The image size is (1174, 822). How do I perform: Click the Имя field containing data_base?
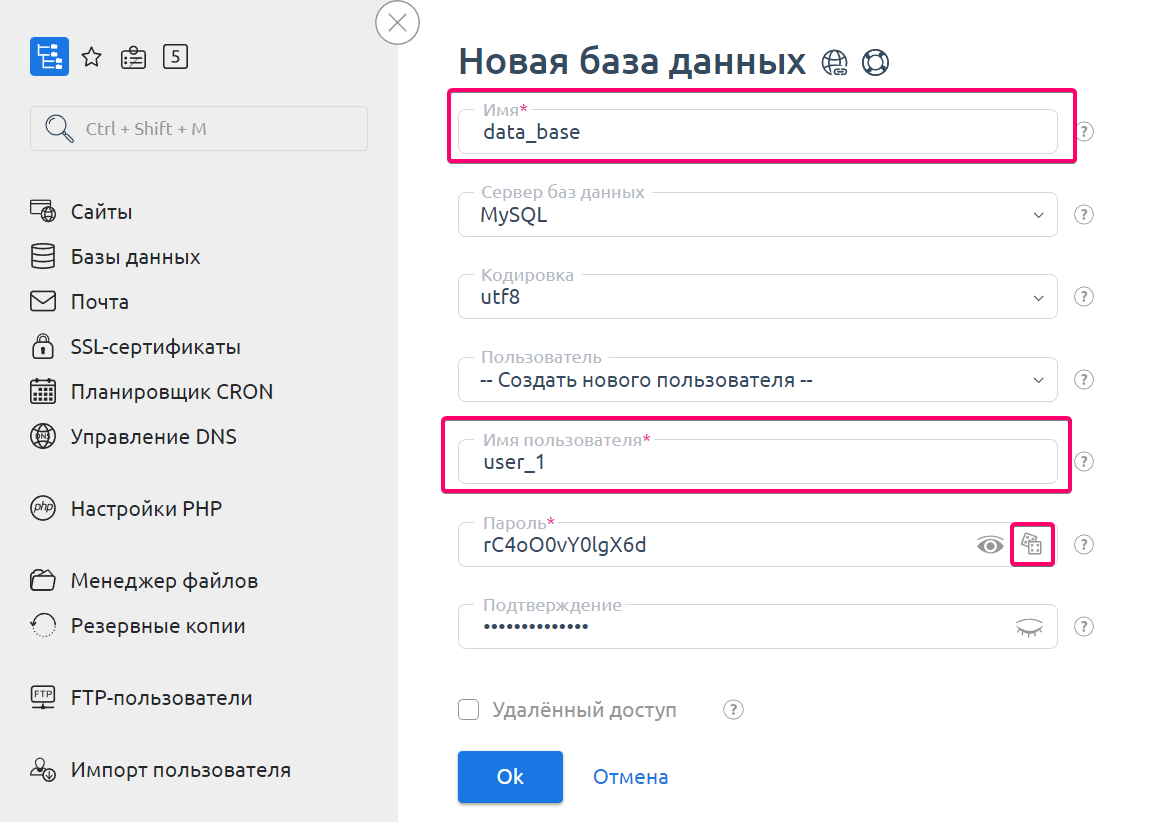757,132
